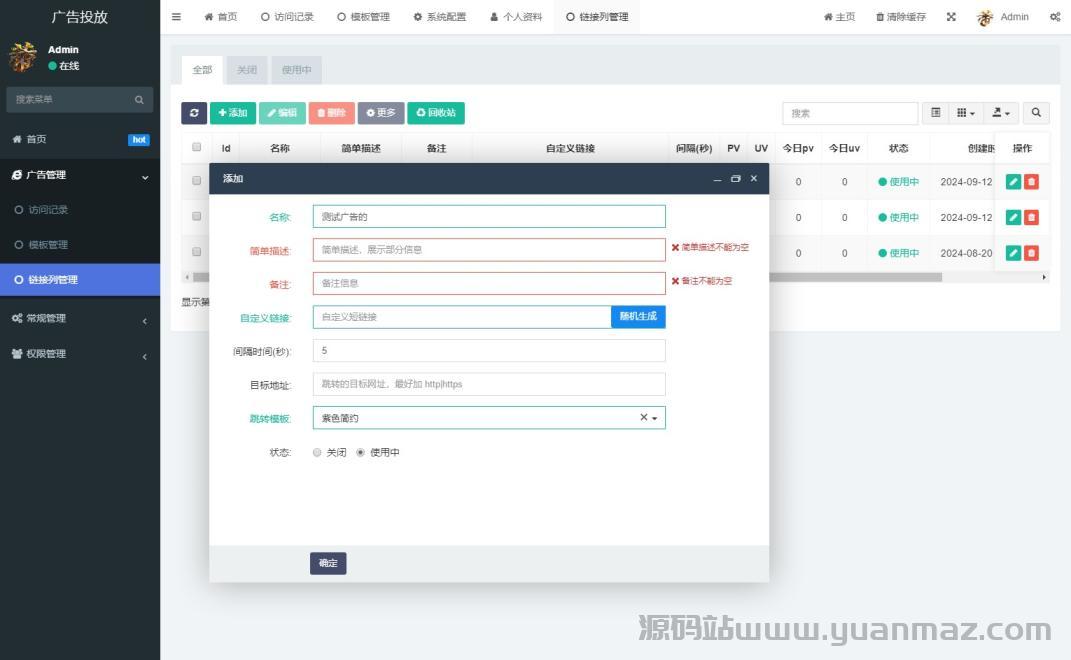1071x660 pixels.
Task: Click red delete icon in last row
Action: (1031, 253)
